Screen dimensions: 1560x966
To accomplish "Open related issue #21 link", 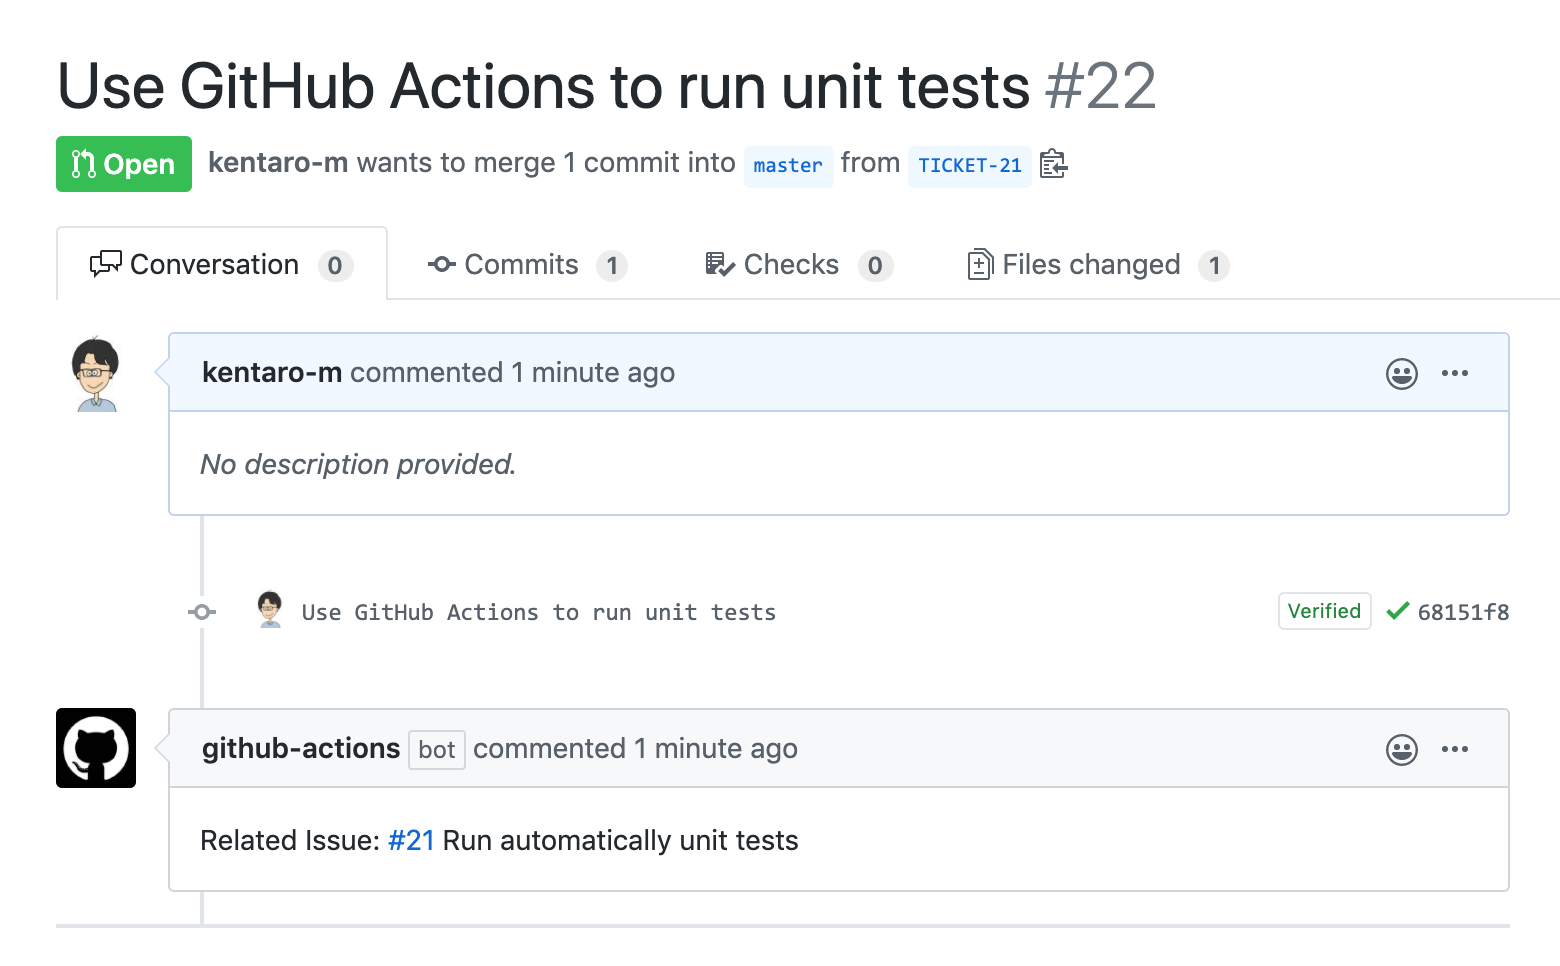I will coord(411,840).
